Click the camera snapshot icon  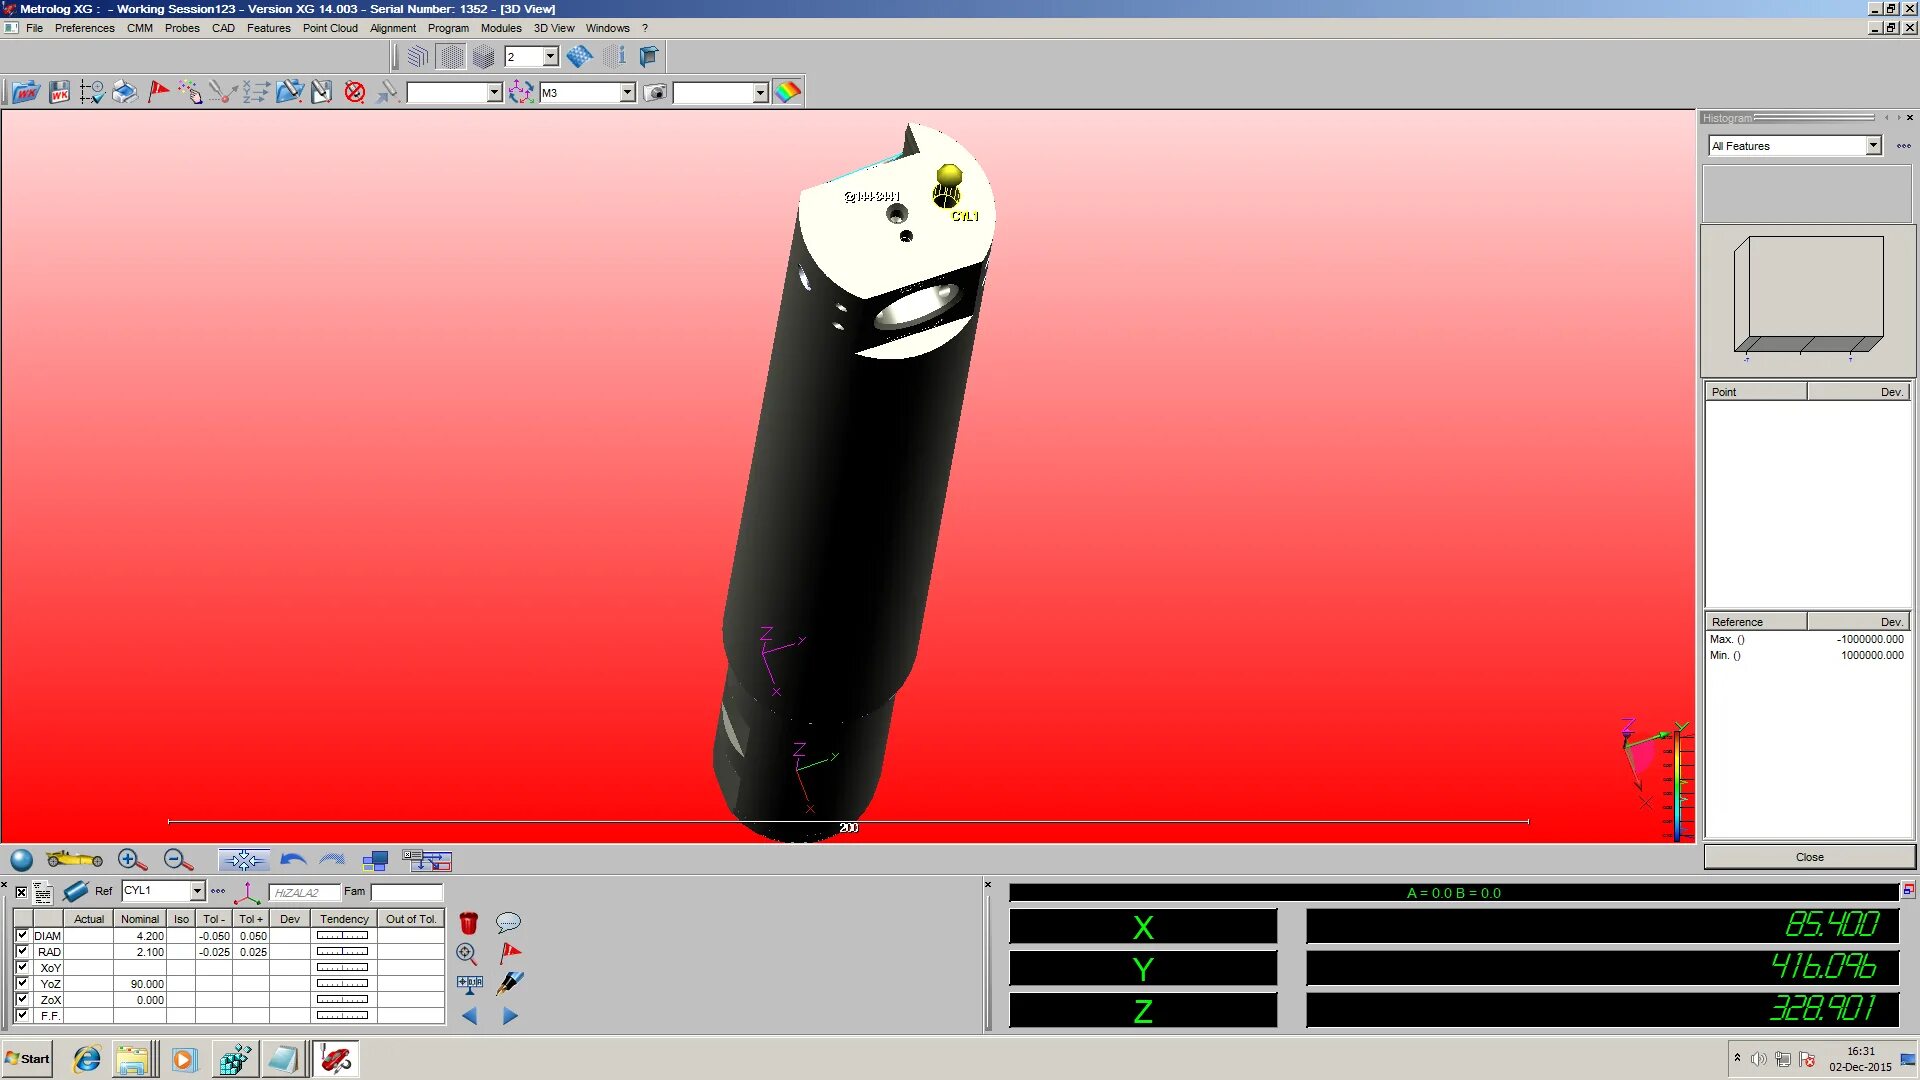pos(655,92)
